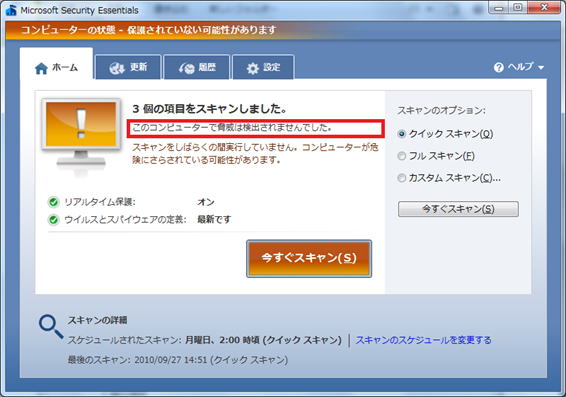This screenshot has height=397, width=566.
Task: Click the リアルタイム保護 status value オン
Action: tap(206, 202)
